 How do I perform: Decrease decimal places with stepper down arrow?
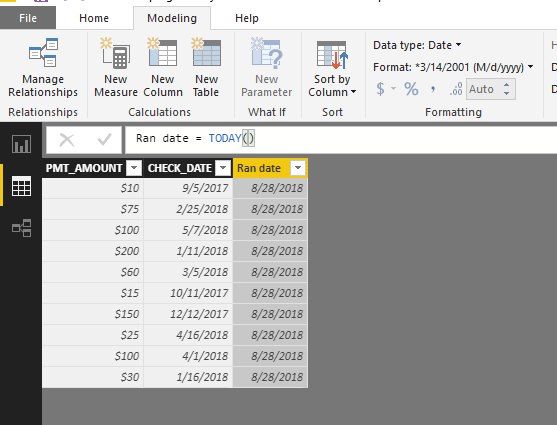click(507, 93)
